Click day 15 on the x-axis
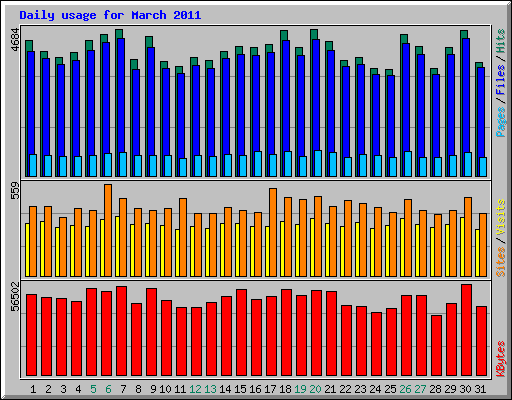Viewport: 512px width, 400px height. [x=240, y=389]
